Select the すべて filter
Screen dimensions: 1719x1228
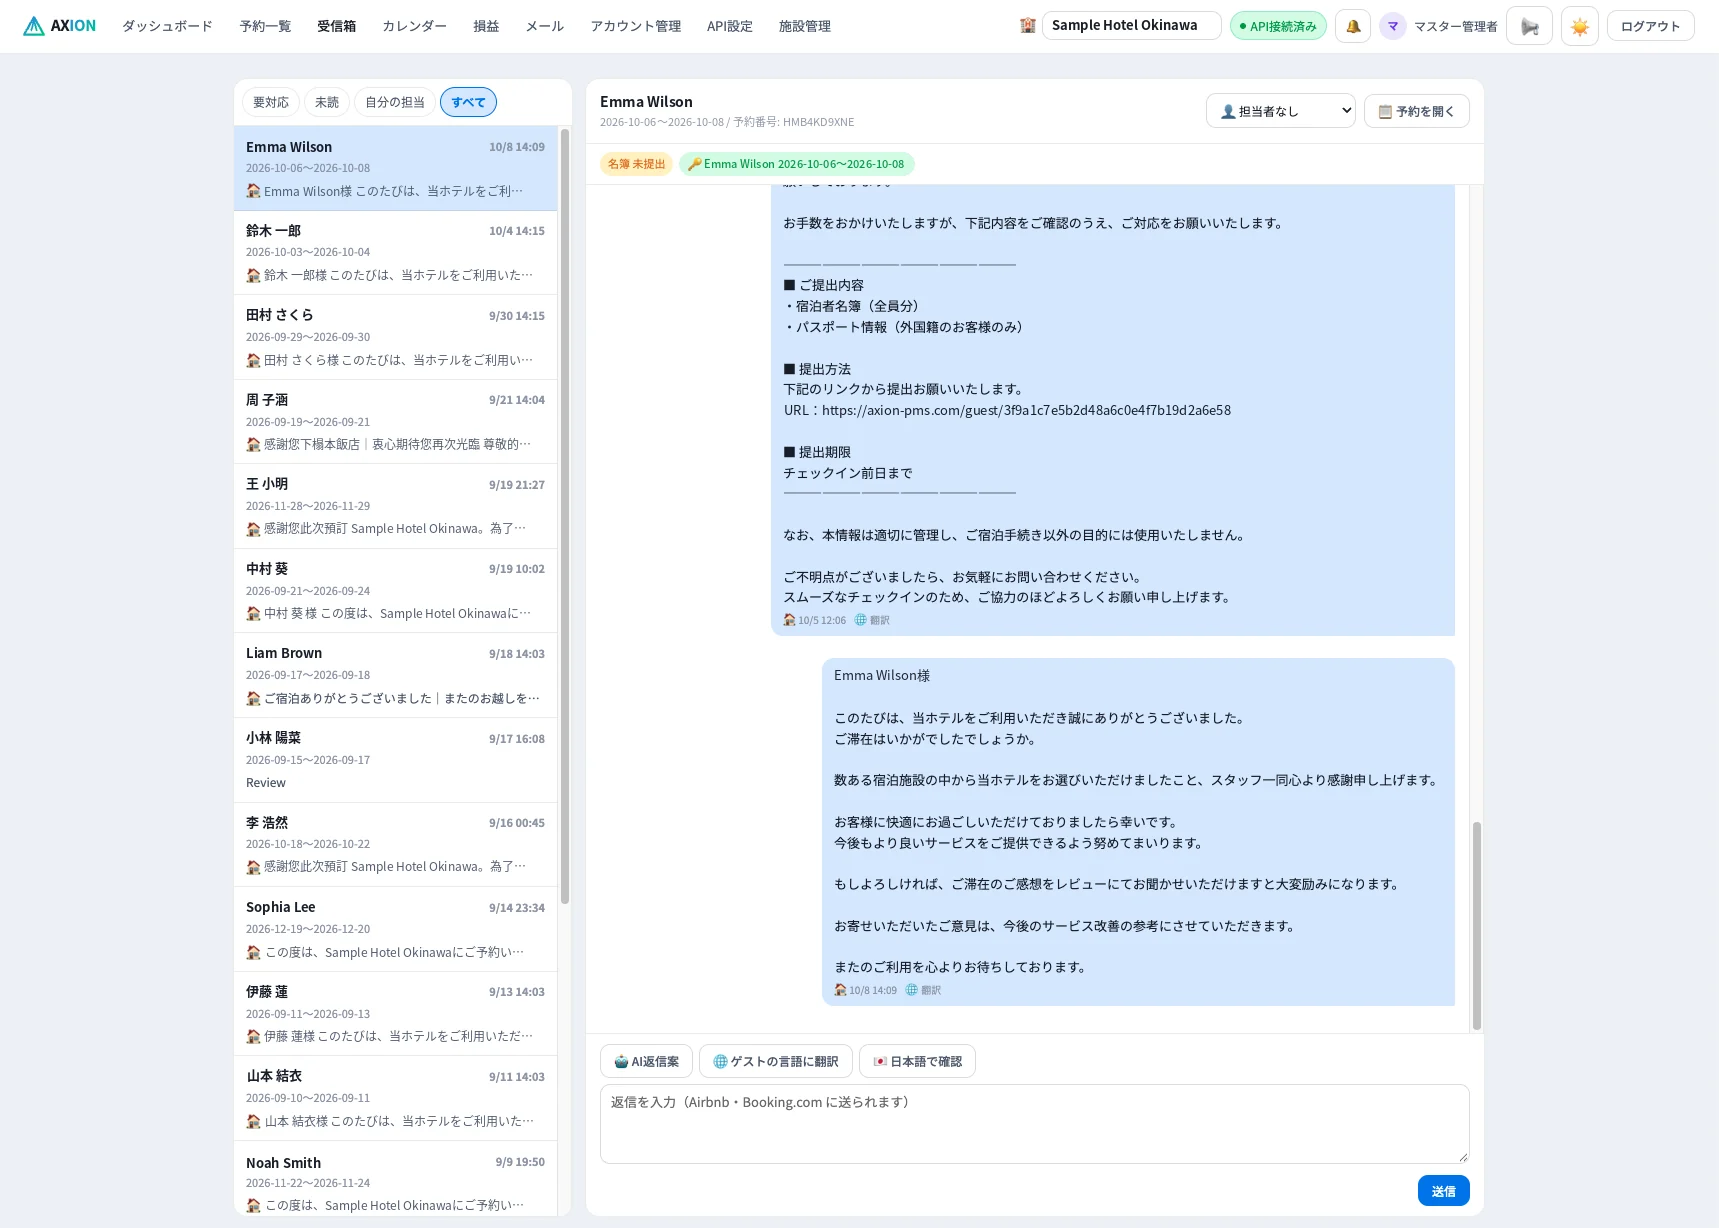[468, 102]
